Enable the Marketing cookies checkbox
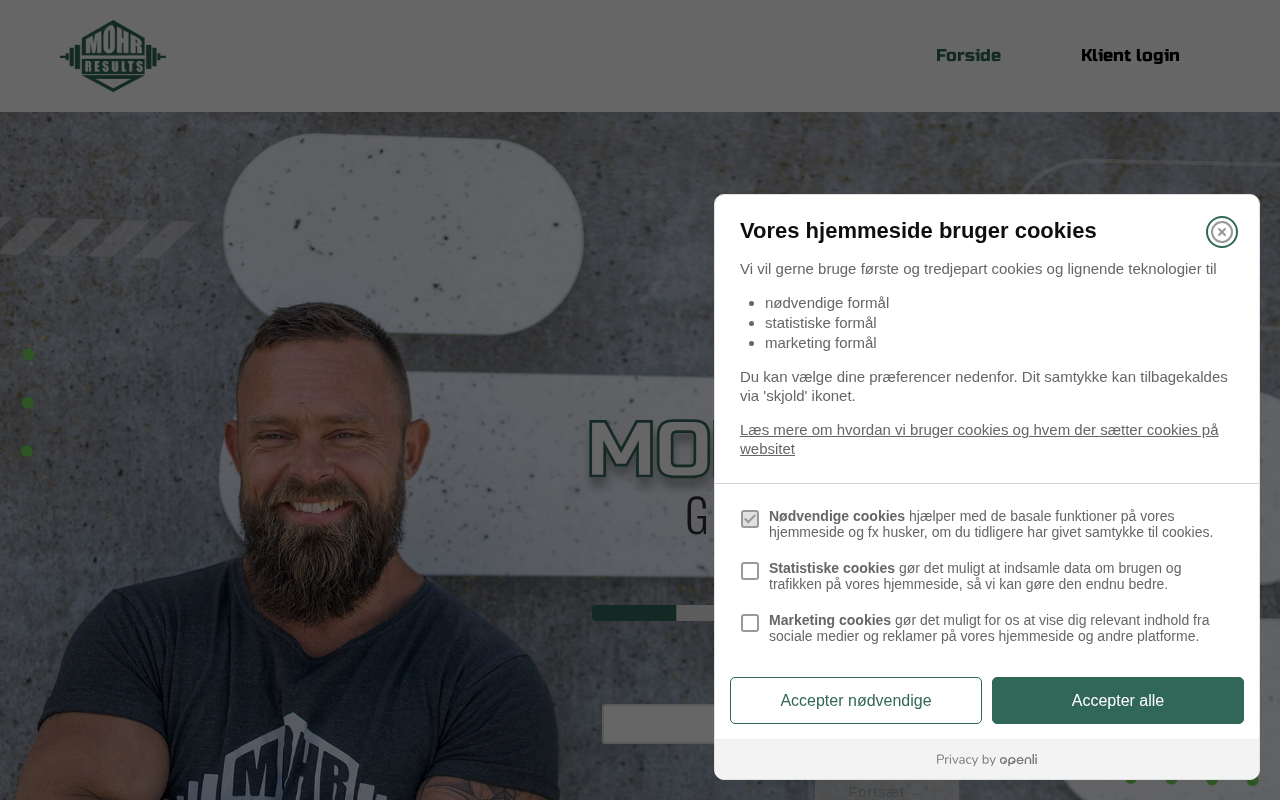This screenshot has width=1280, height=800. (750, 623)
